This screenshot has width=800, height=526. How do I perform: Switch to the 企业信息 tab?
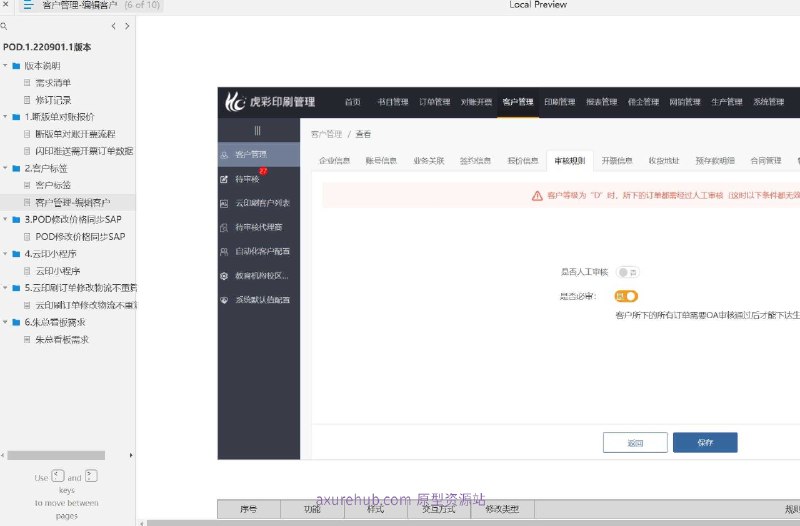335,161
